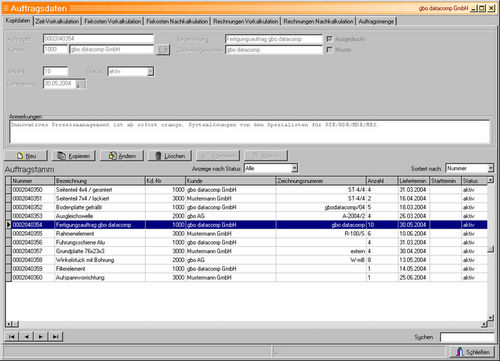Go to the next record
500x361 pixels.
coord(41,337)
